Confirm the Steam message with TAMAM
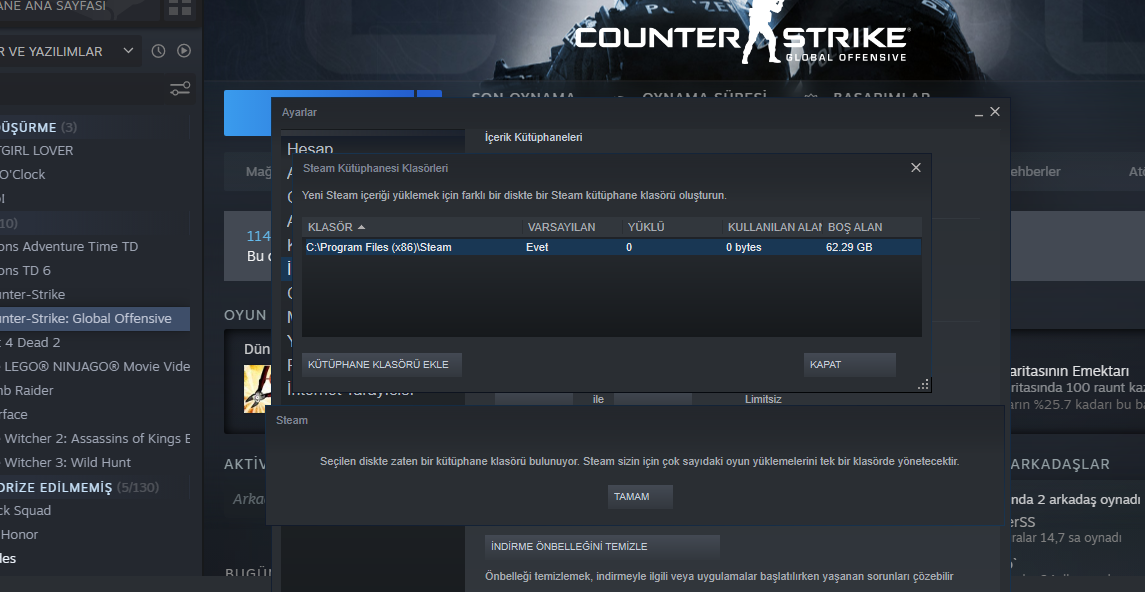 coord(640,496)
